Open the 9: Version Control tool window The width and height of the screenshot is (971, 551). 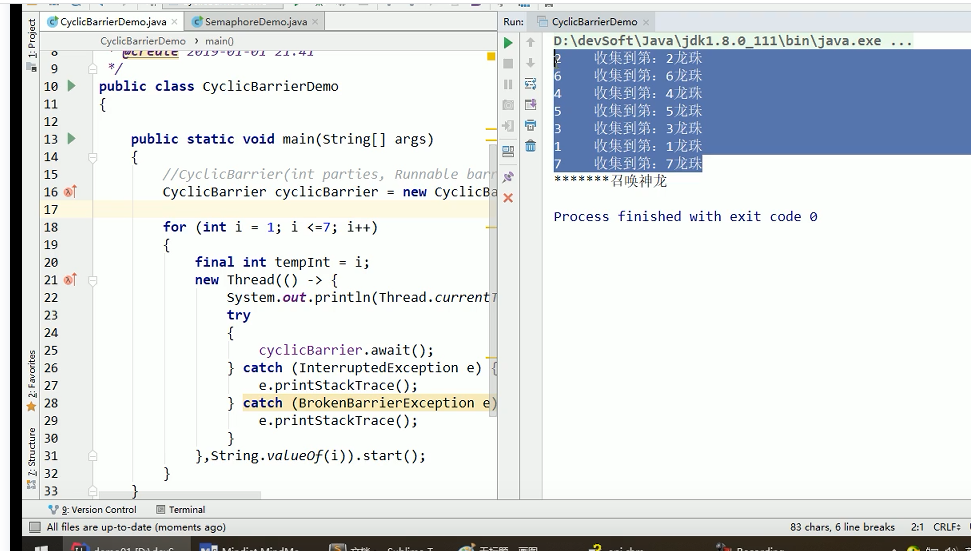pos(92,510)
